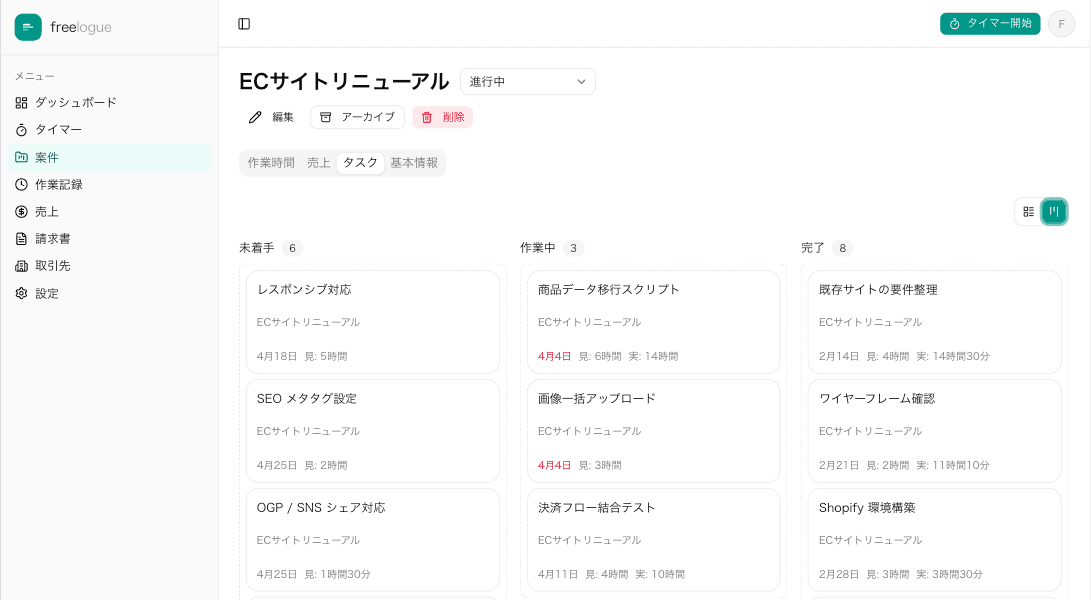The height and width of the screenshot is (600, 1091).
Task: Open the レスポンシブ対応 task card
Action: pos(372,321)
